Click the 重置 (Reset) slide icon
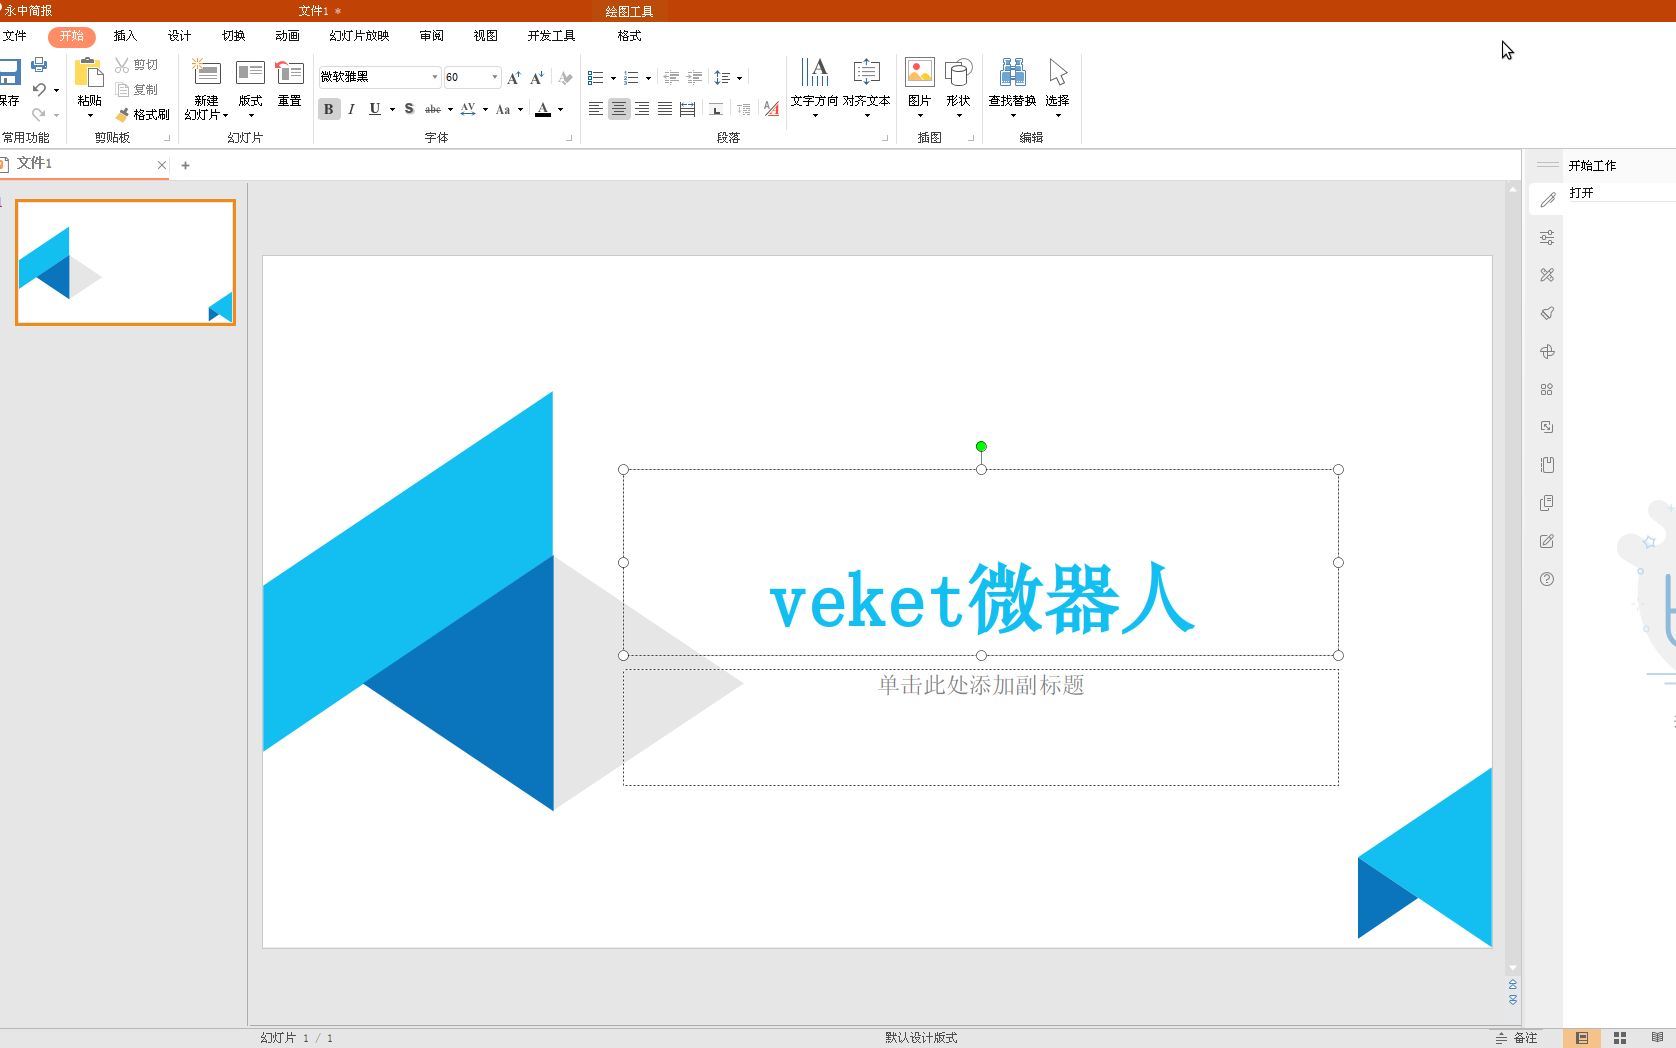Screen dimensions: 1676x1048 [289, 73]
